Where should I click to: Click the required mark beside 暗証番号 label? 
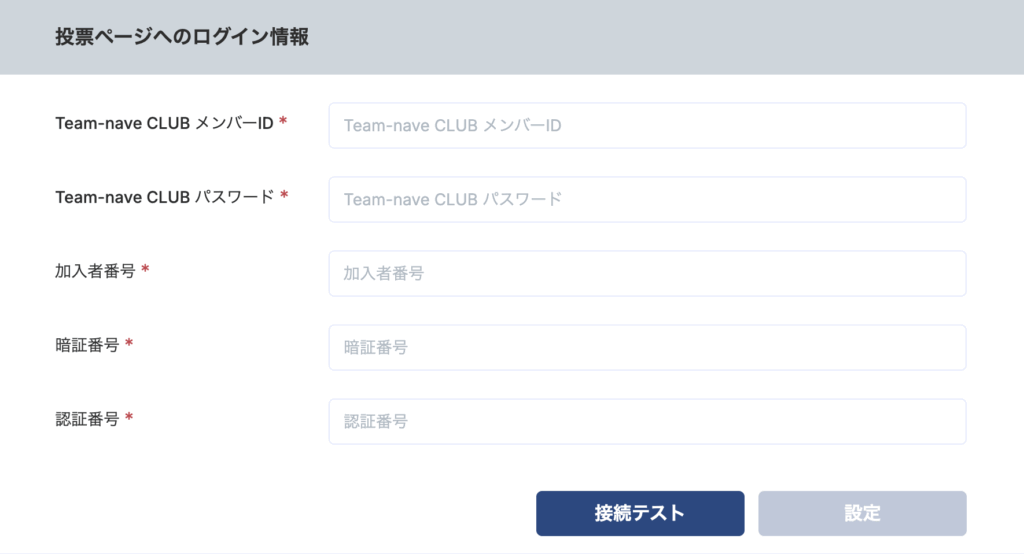129,343
